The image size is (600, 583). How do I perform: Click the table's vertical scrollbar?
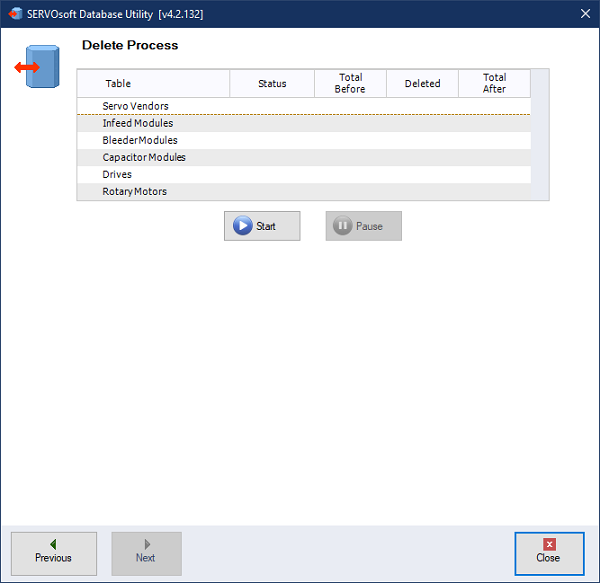point(540,135)
